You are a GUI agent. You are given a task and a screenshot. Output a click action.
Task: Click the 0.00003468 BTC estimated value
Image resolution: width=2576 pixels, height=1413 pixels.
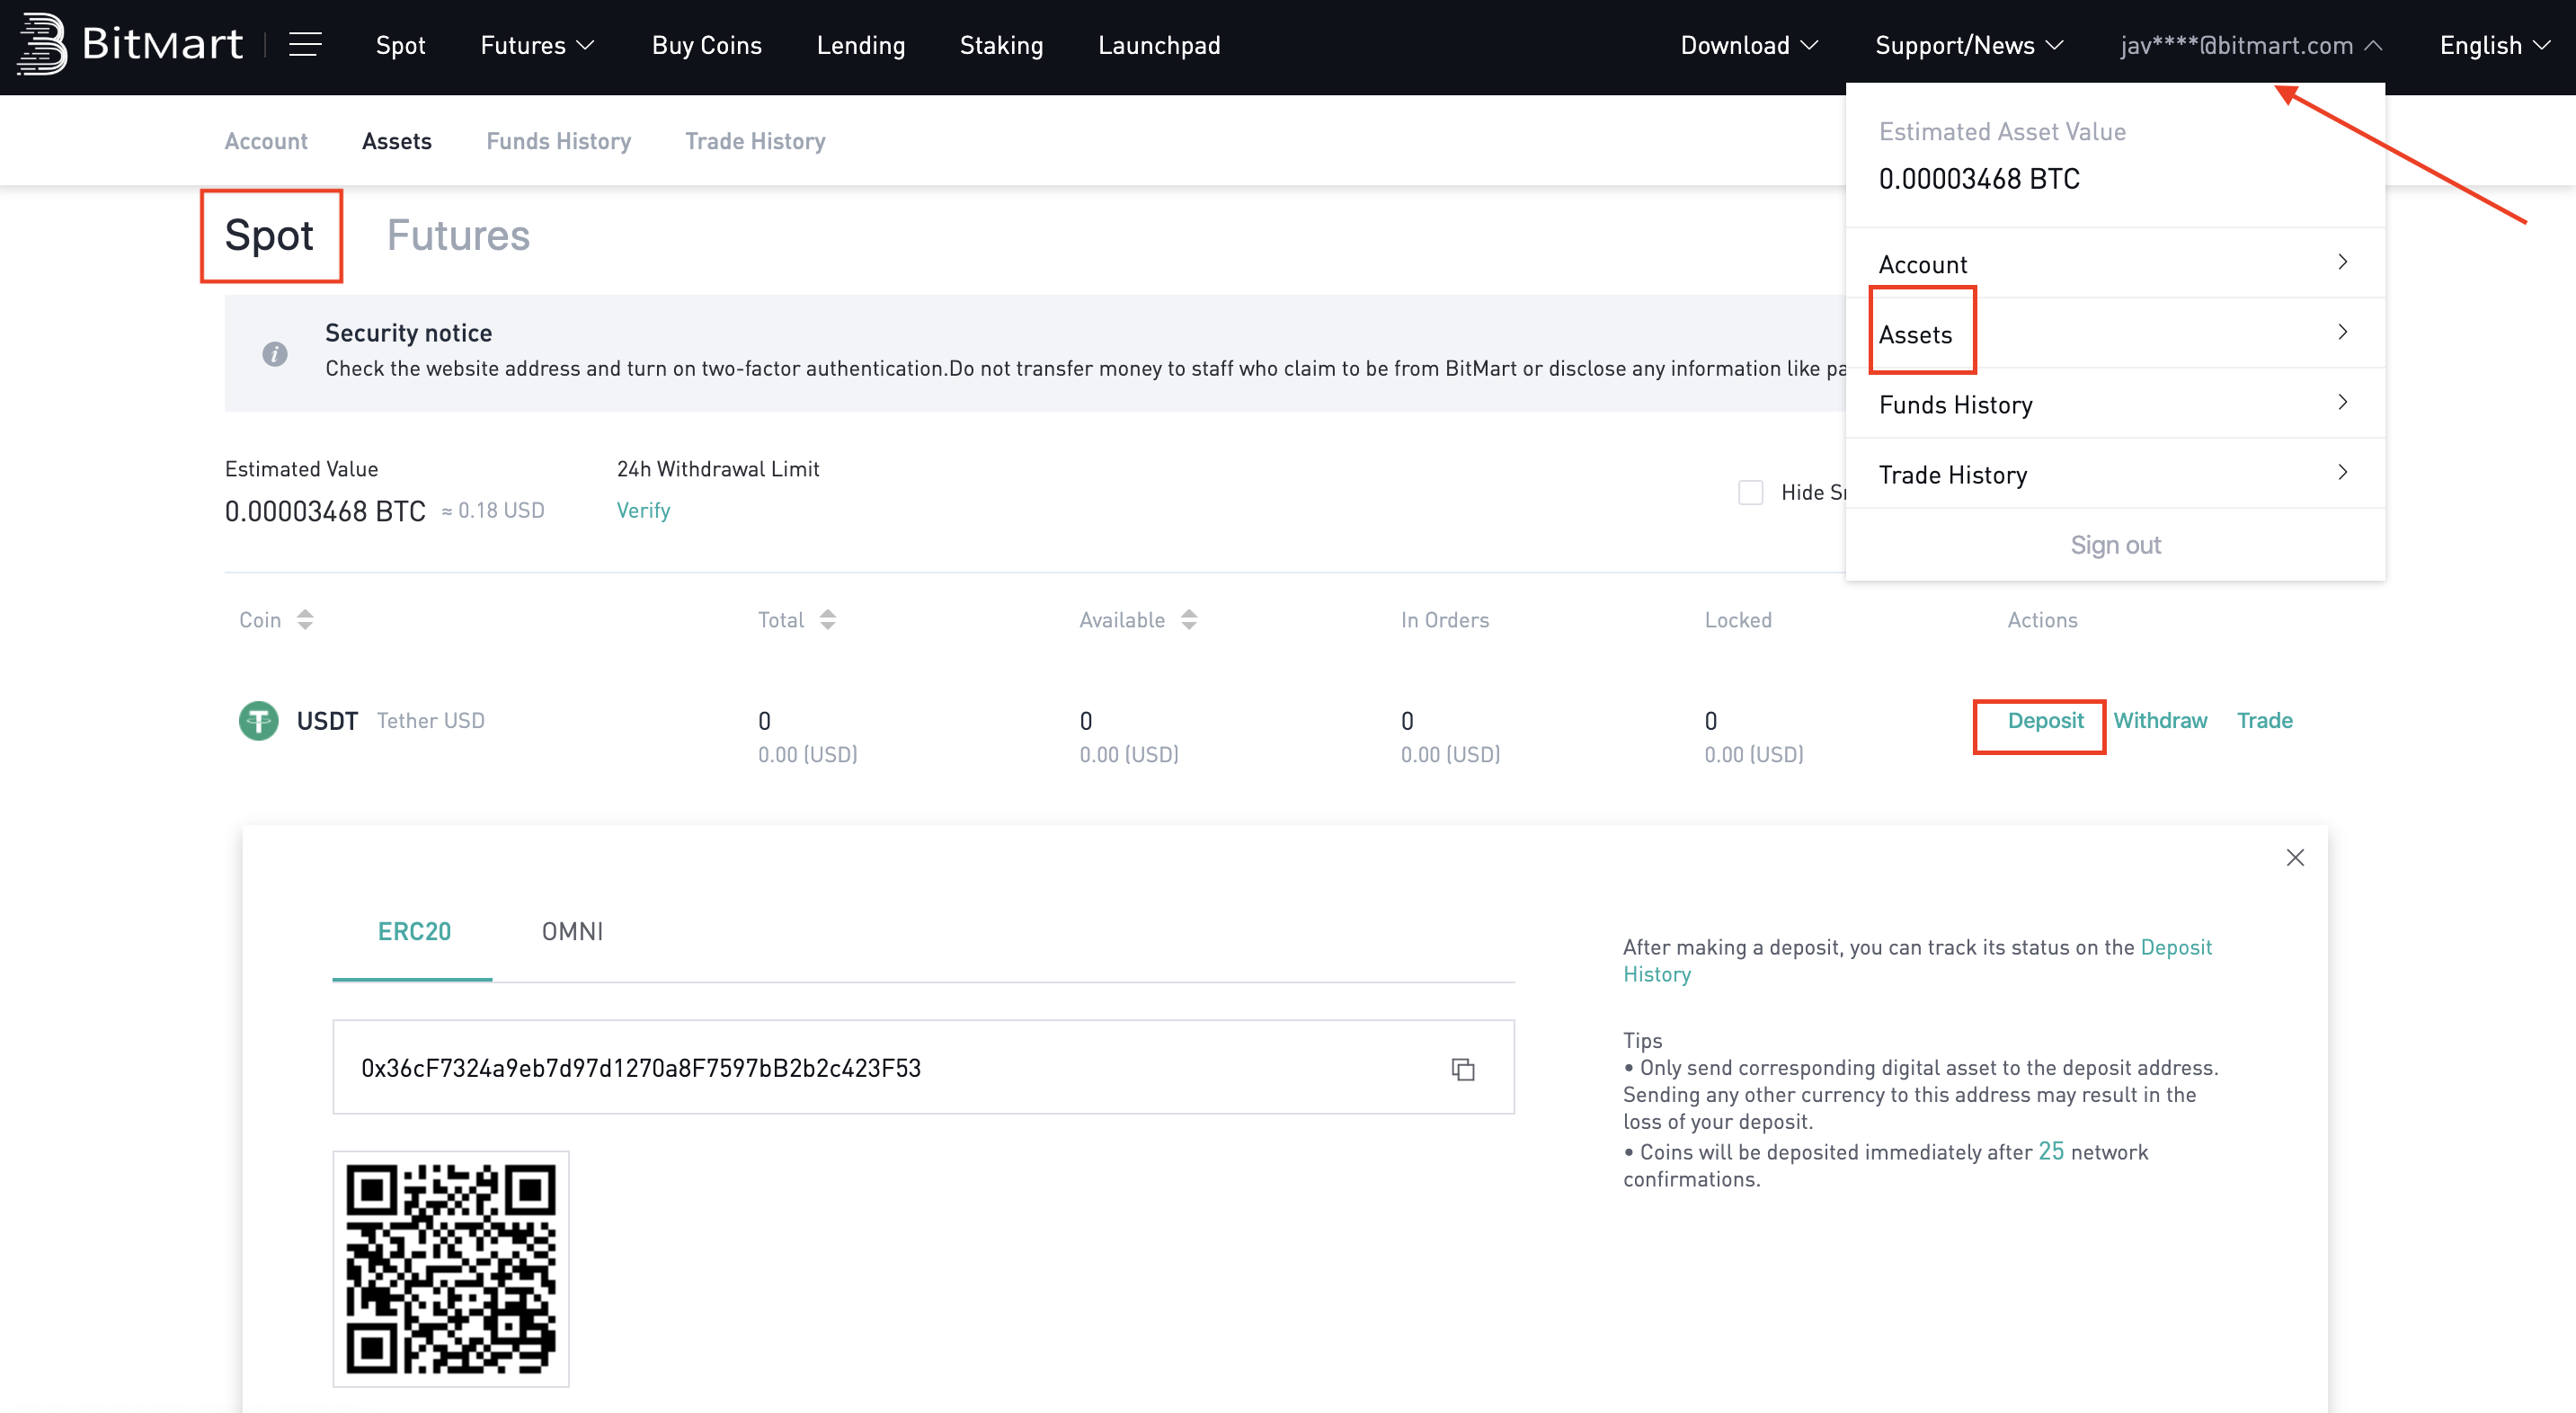[x=325, y=511]
